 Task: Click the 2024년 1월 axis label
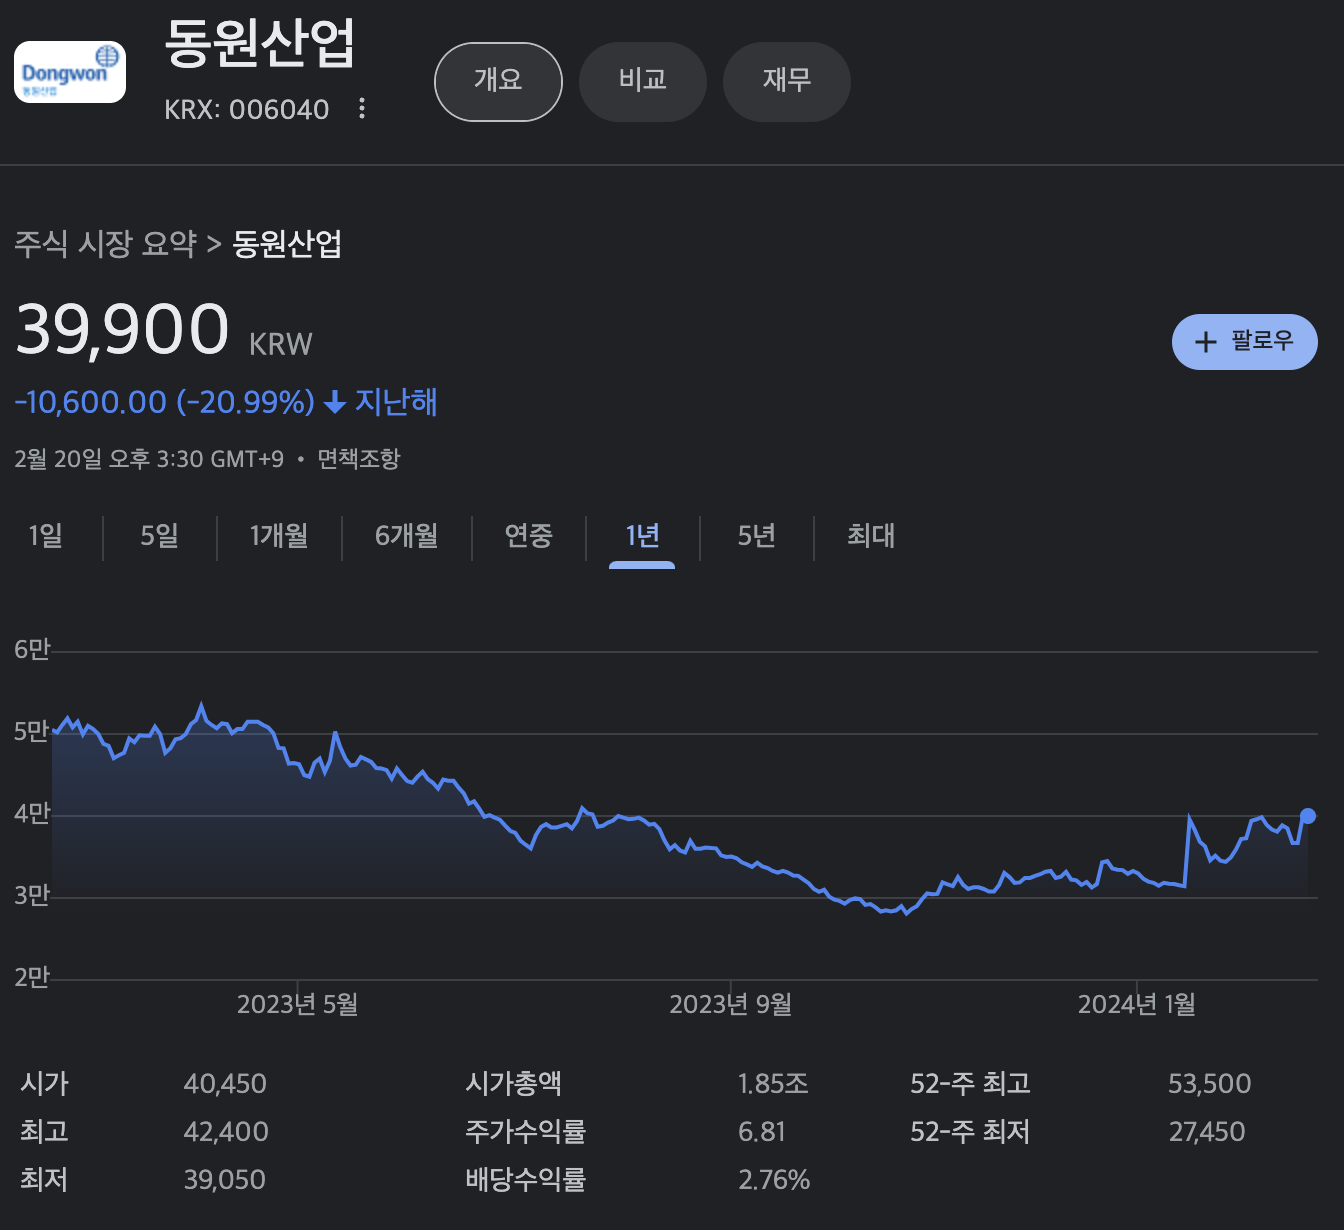point(1136,1005)
